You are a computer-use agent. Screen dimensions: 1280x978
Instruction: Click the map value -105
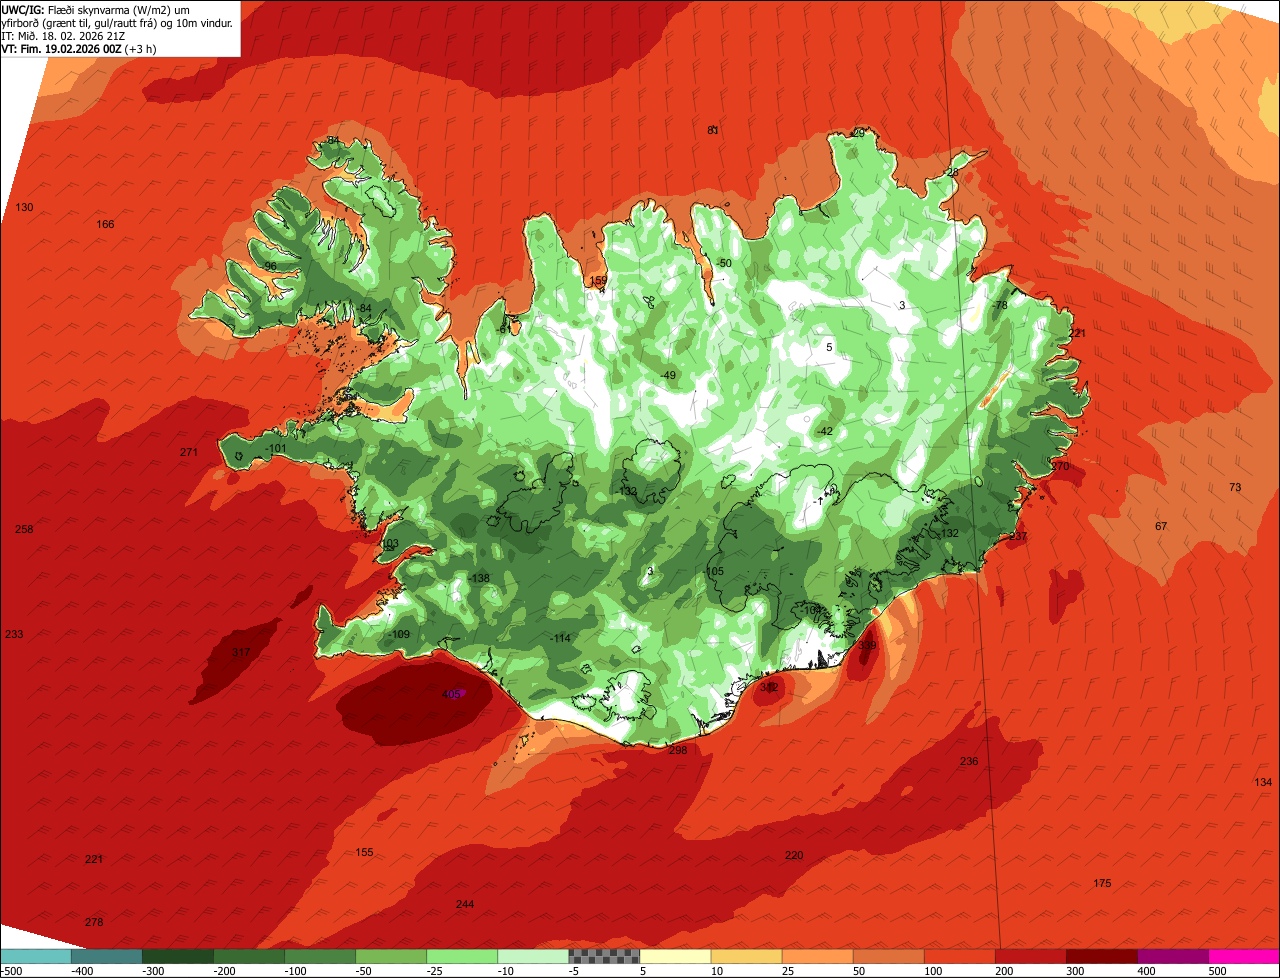(x=713, y=571)
